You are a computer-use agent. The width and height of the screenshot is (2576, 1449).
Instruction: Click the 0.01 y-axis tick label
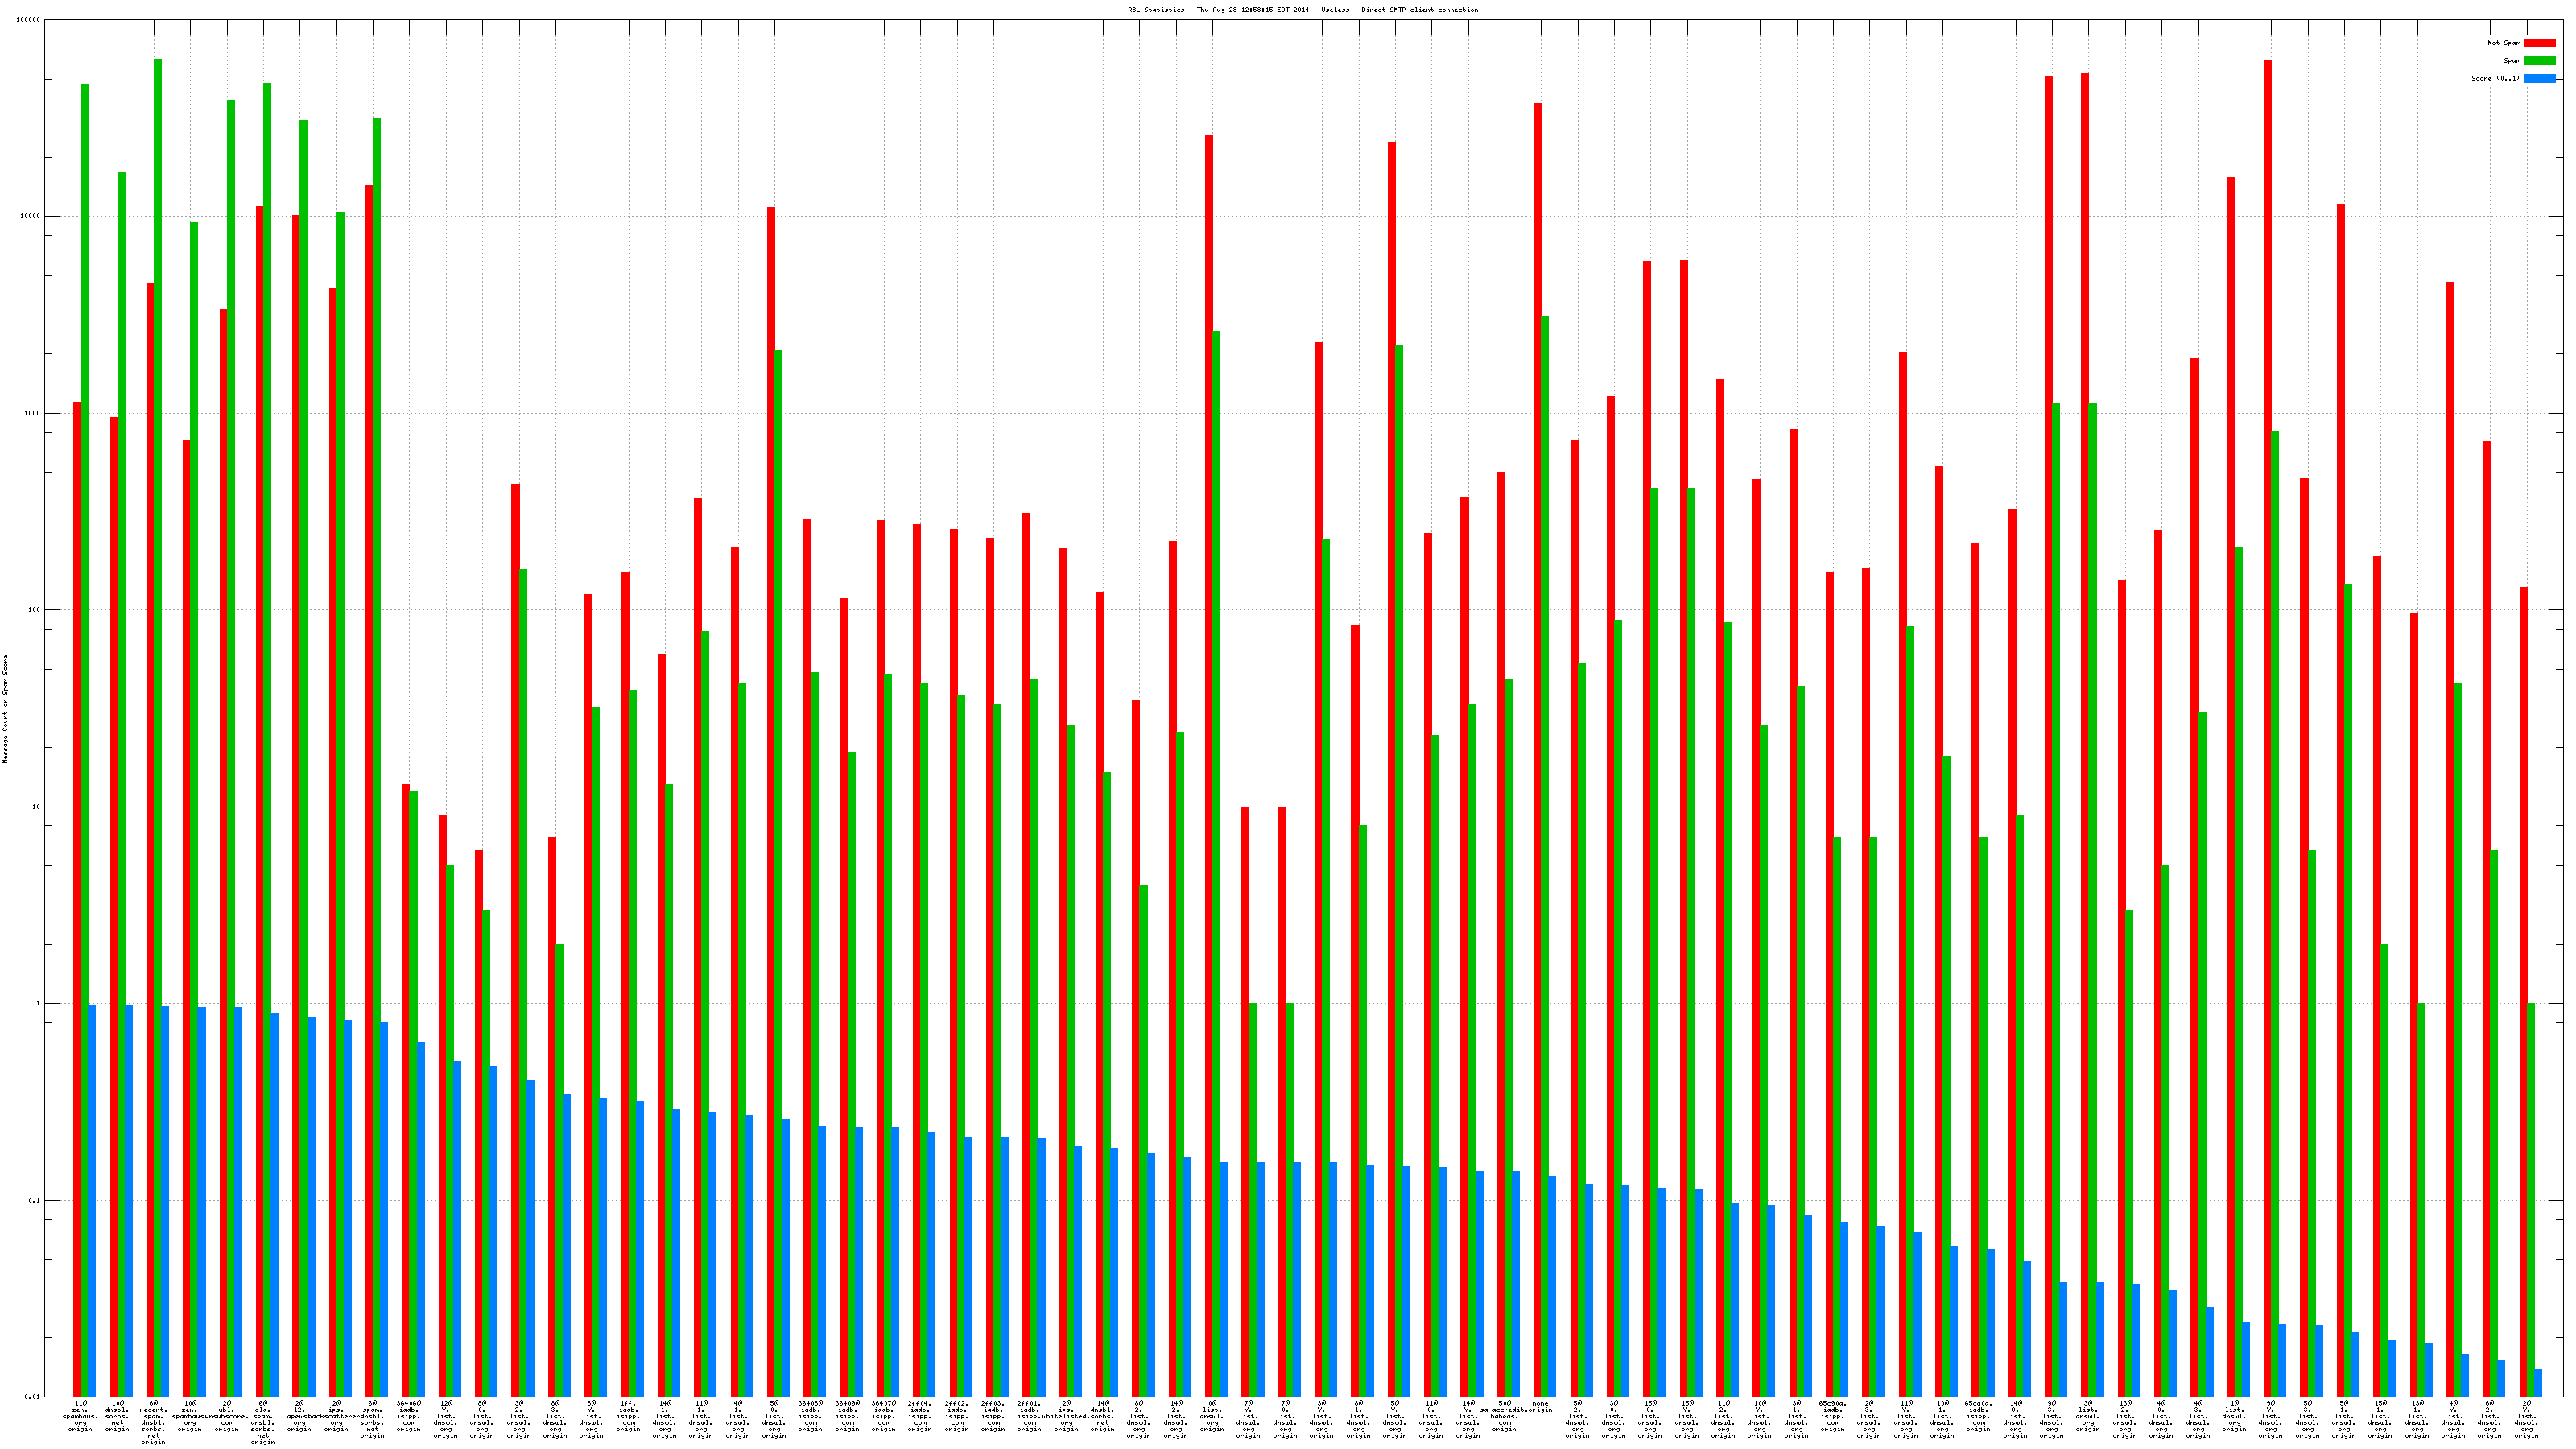pos(32,1397)
